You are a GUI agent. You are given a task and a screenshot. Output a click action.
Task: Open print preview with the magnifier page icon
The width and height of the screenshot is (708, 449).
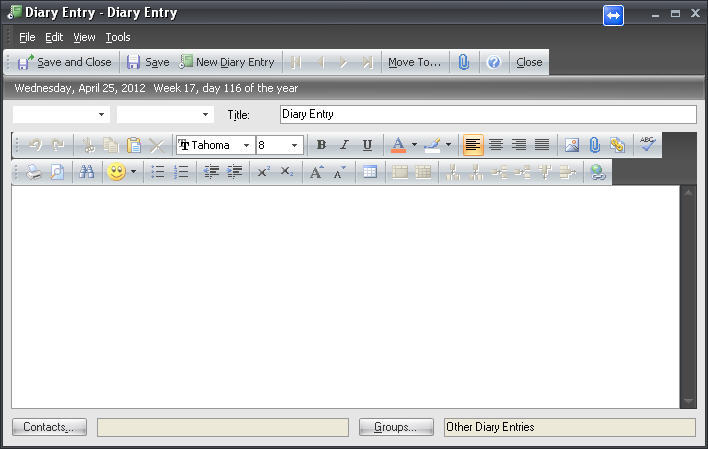(57, 172)
